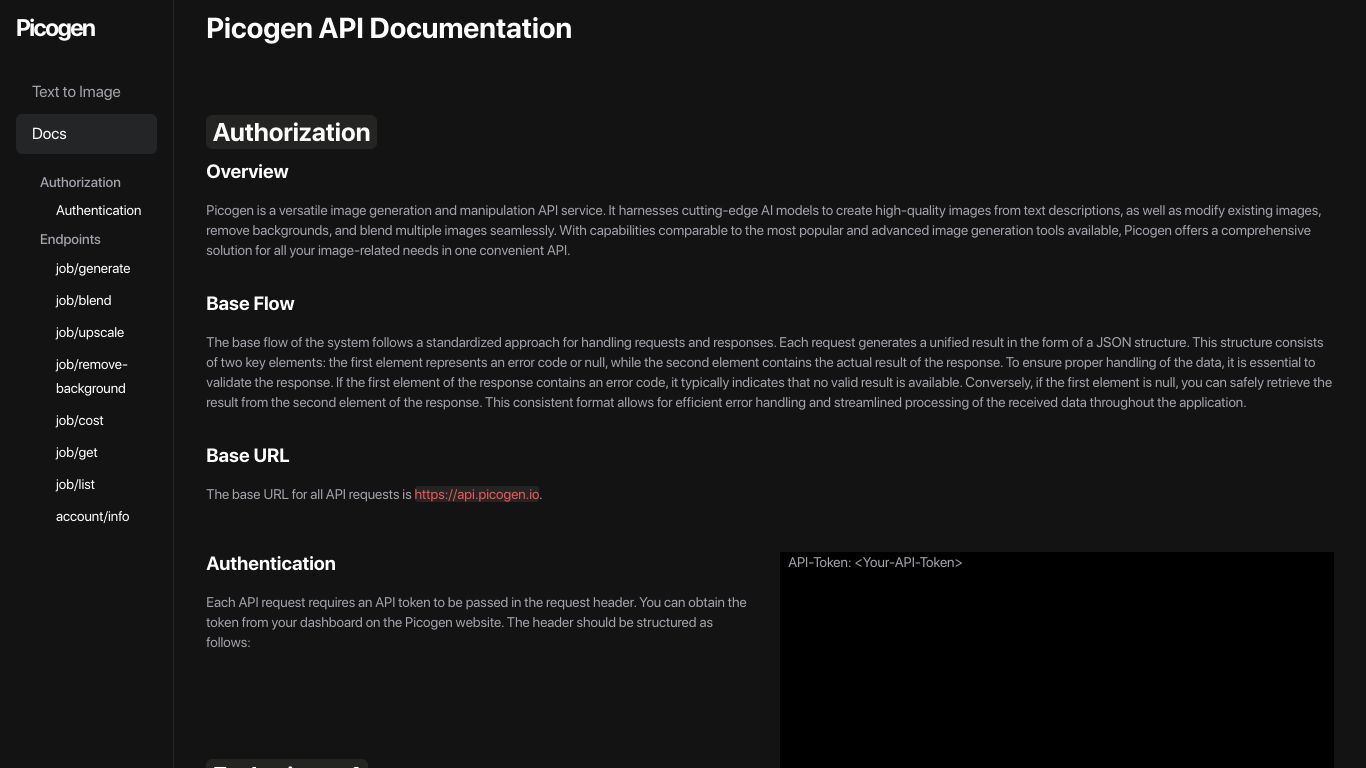The width and height of the screenshot is (1366, 768).
Task: View the job/get endpoint docs
Action: tap(77, 452)
